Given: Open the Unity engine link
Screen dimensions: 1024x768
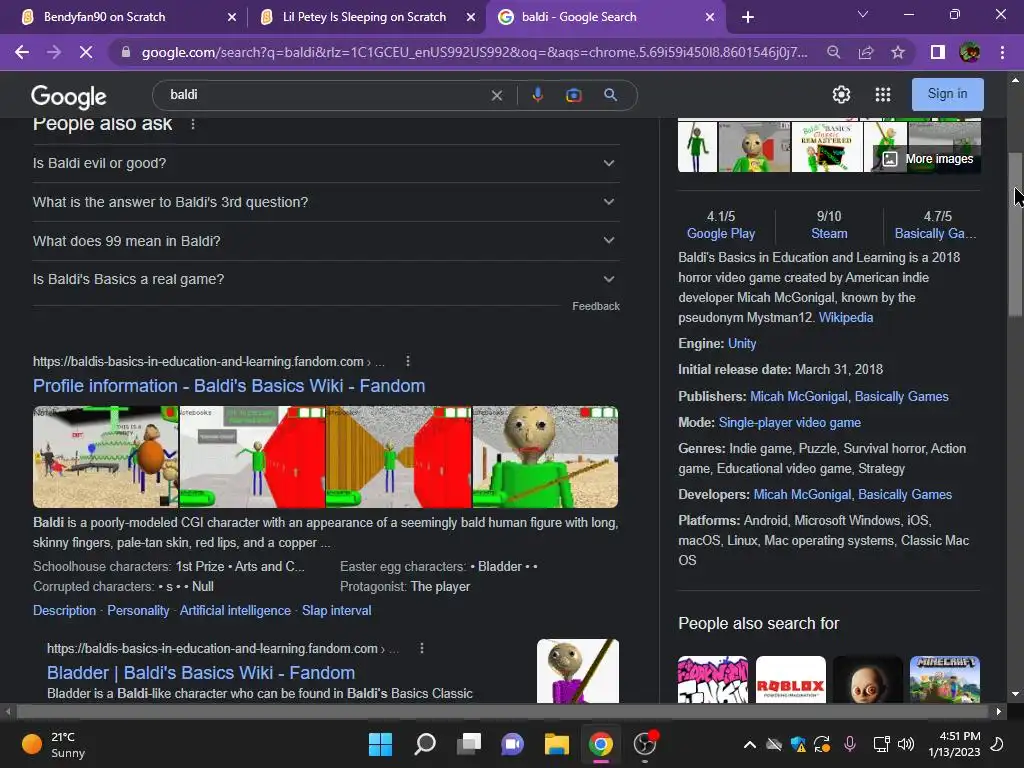Looking at the screenshot, I should point(742,344).
